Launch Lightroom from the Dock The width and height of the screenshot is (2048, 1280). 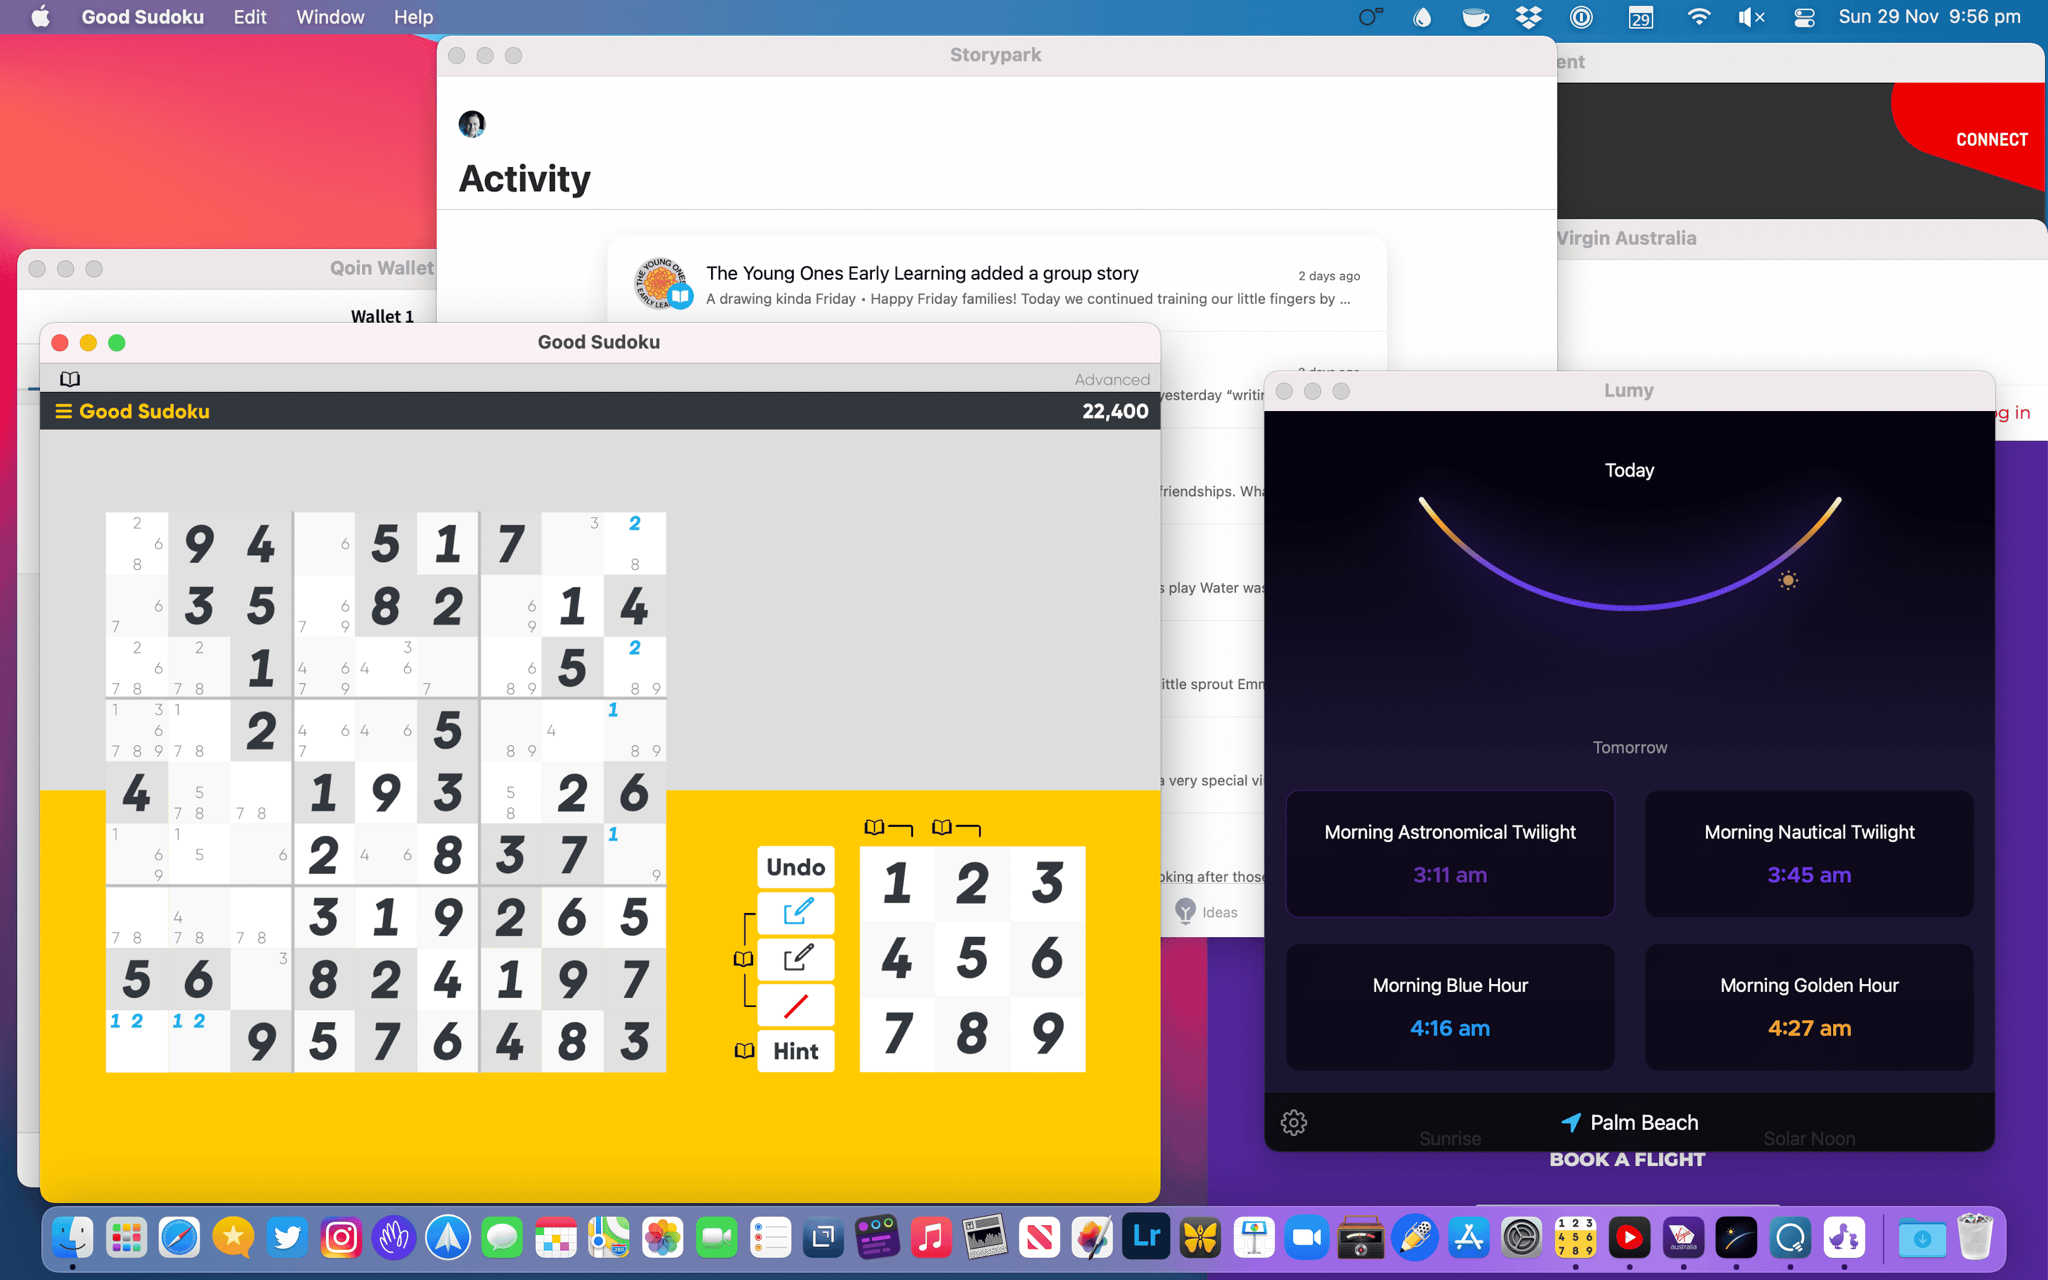tap(1146, 1238)
